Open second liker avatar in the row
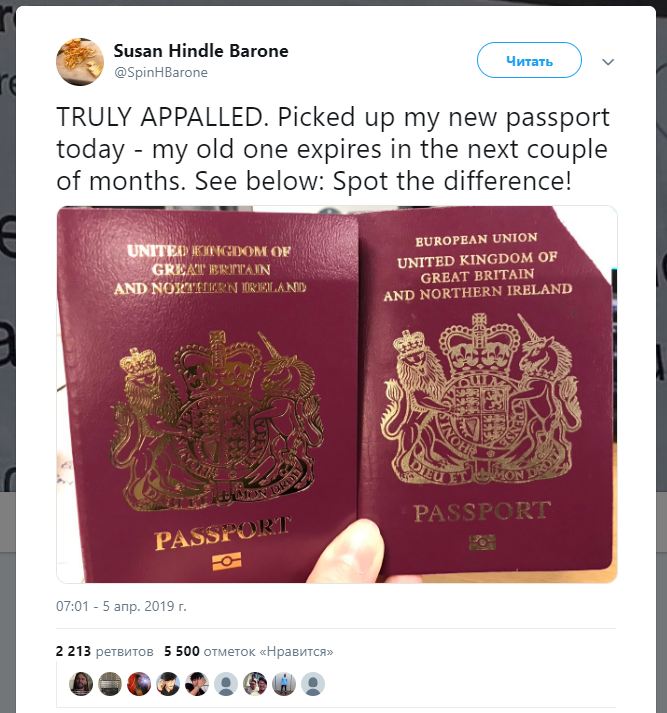The image size is (667, 713). [x=110, y=684]
